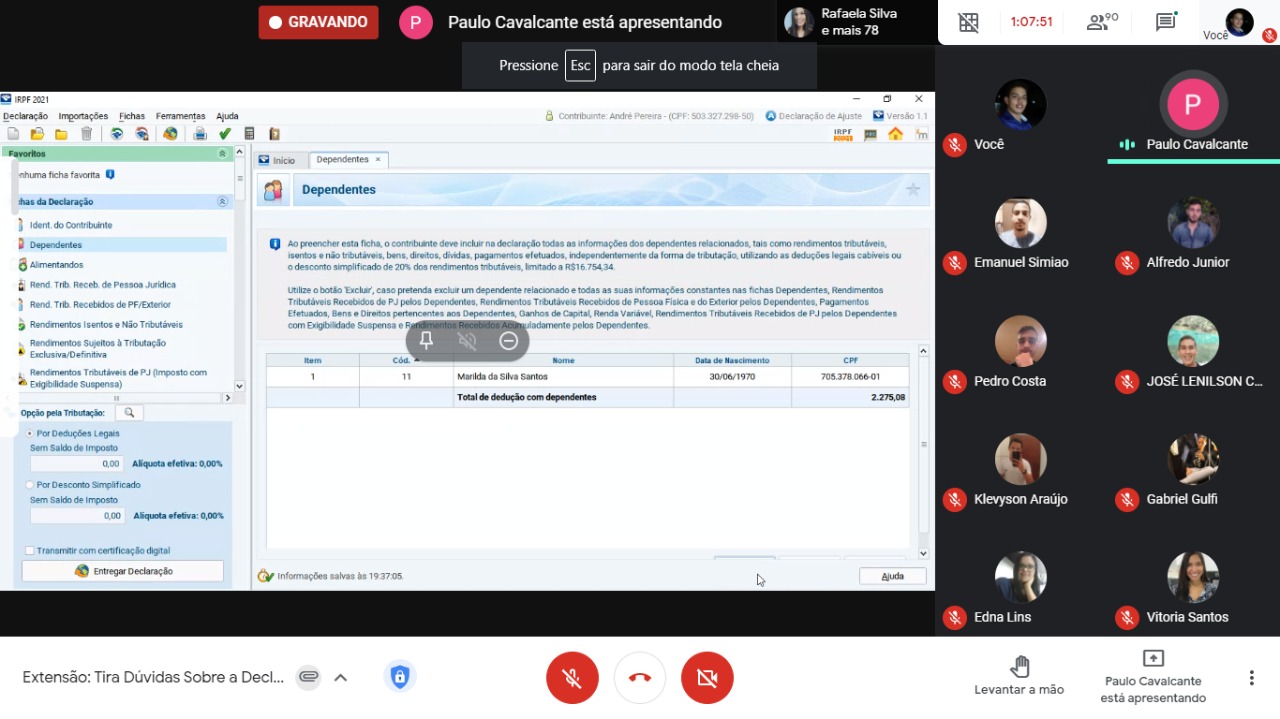Click the 'm' icon at toolbar far right
Screen dimensions: 1280x719
click(x=921, y=134)
